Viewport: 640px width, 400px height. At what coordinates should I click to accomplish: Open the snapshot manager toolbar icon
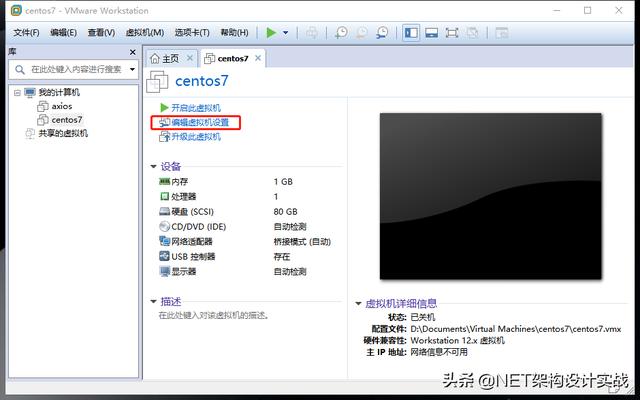tap(382, 33)
